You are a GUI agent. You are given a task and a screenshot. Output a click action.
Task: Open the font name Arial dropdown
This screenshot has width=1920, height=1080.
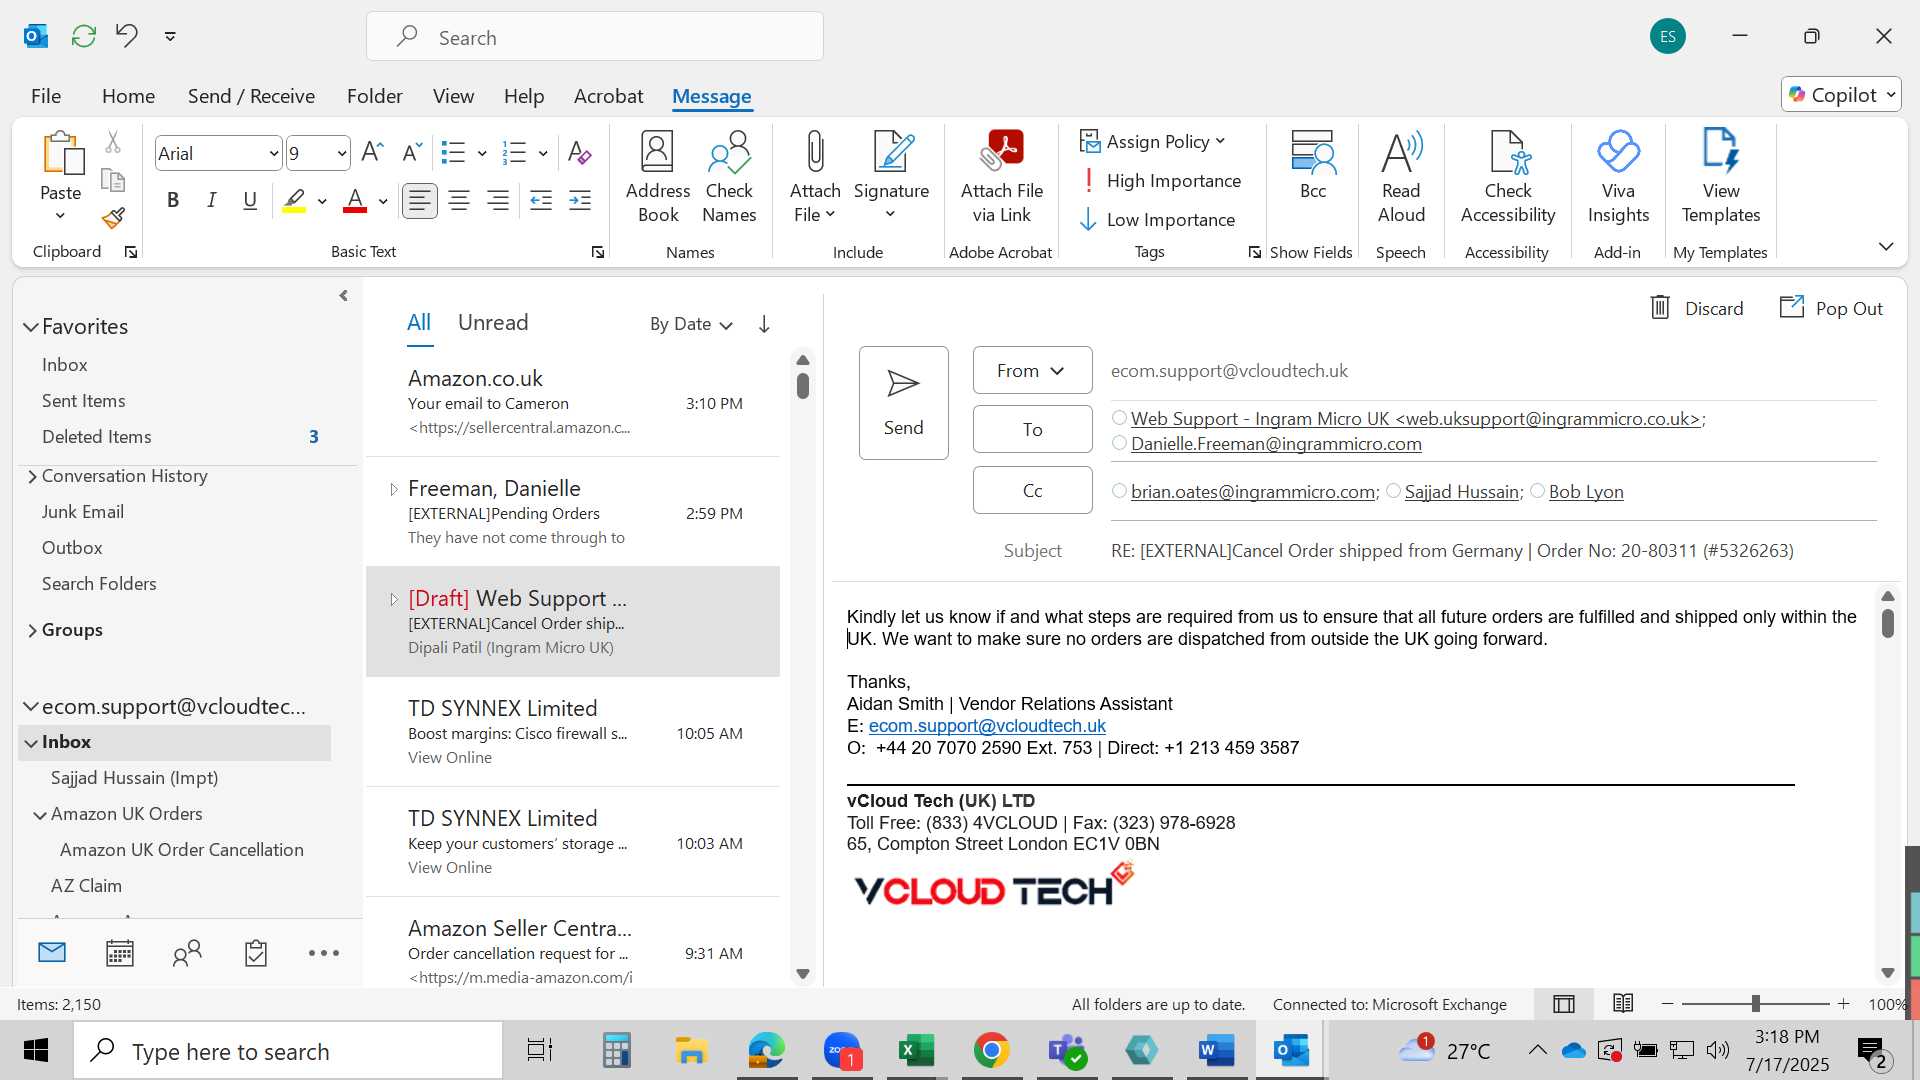click(273, 153)
